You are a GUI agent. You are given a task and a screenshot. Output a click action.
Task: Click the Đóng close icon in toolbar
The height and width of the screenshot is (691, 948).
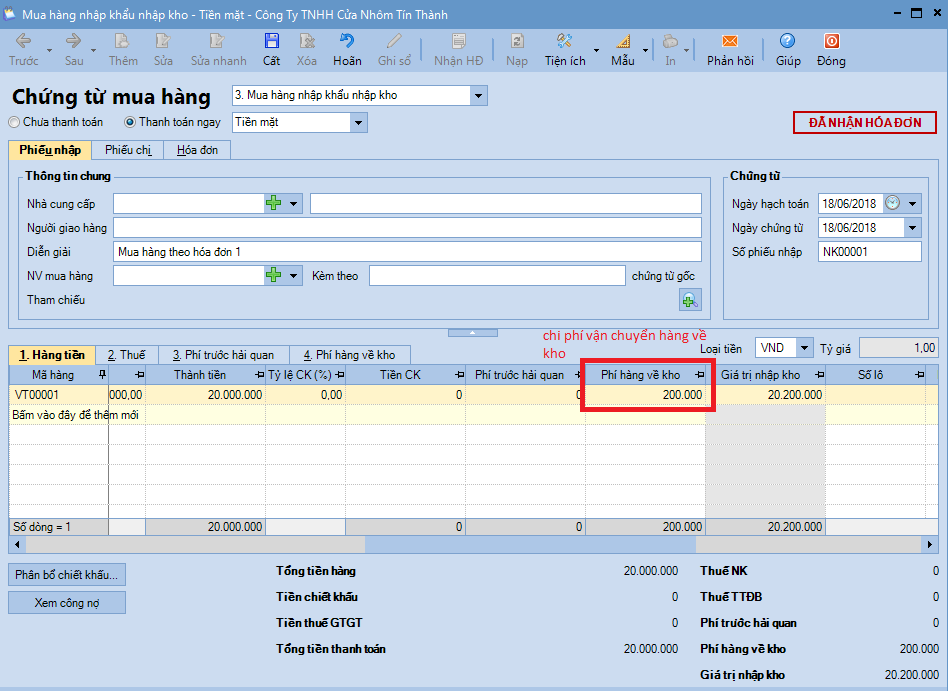[831, 41]
